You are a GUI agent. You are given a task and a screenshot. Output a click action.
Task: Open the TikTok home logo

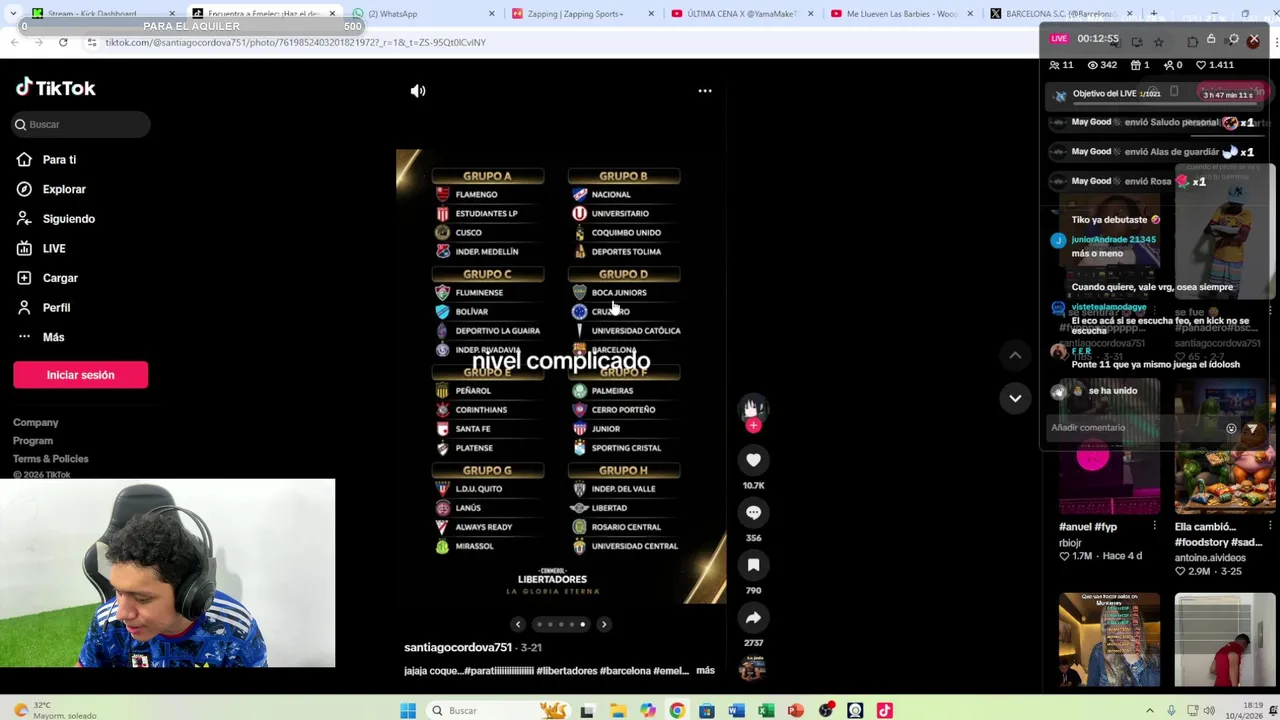56,88
